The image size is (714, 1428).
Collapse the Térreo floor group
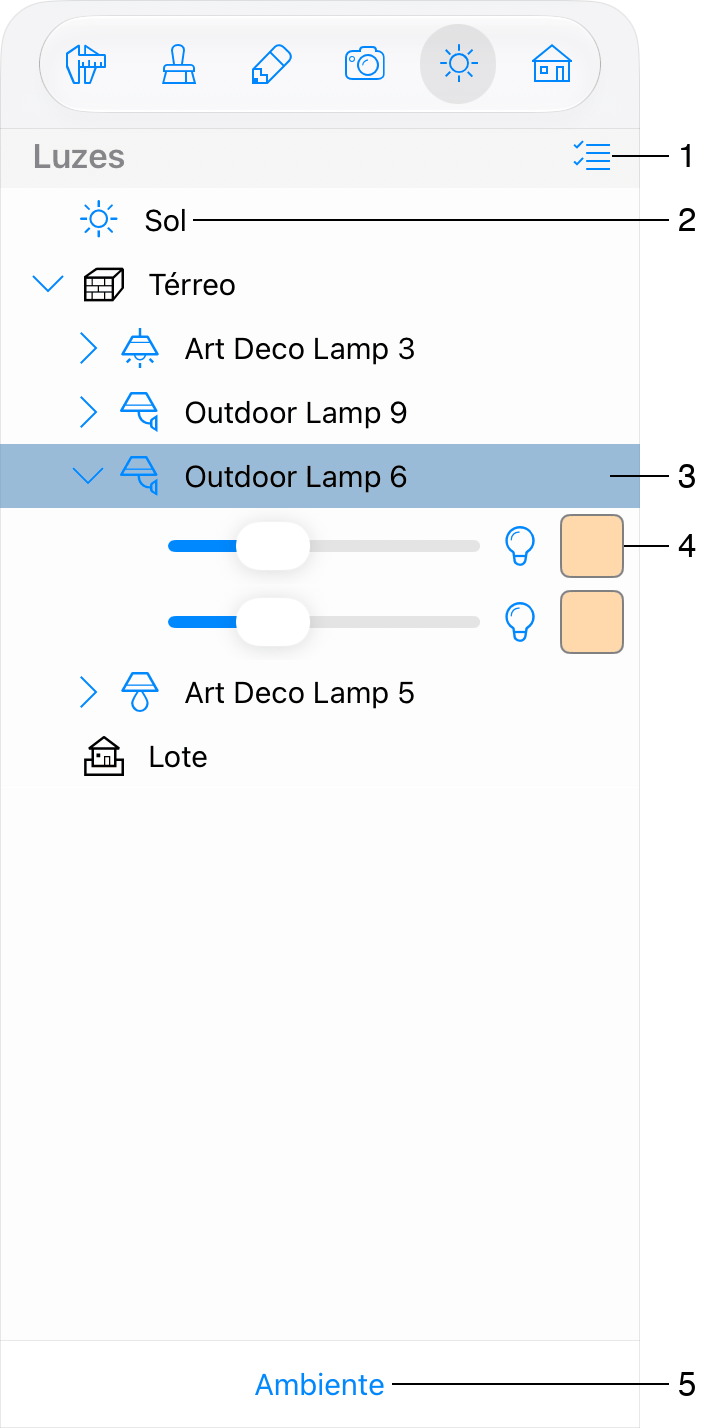click(x=47, y=285)
